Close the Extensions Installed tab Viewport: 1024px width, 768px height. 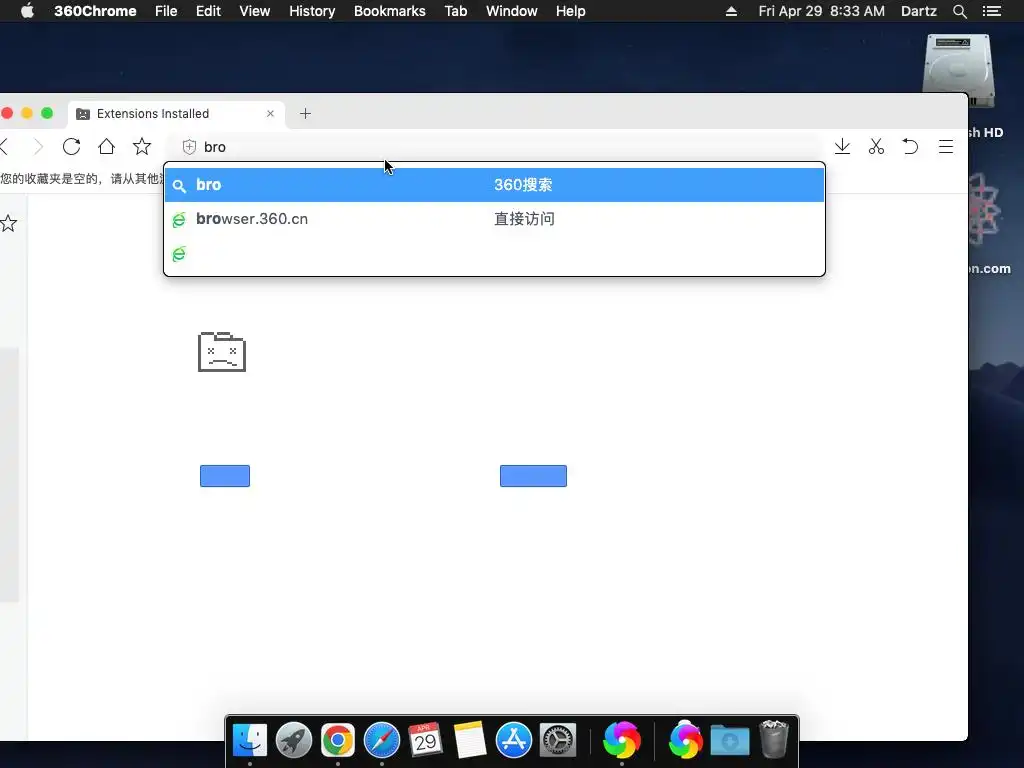pos(270,114)
